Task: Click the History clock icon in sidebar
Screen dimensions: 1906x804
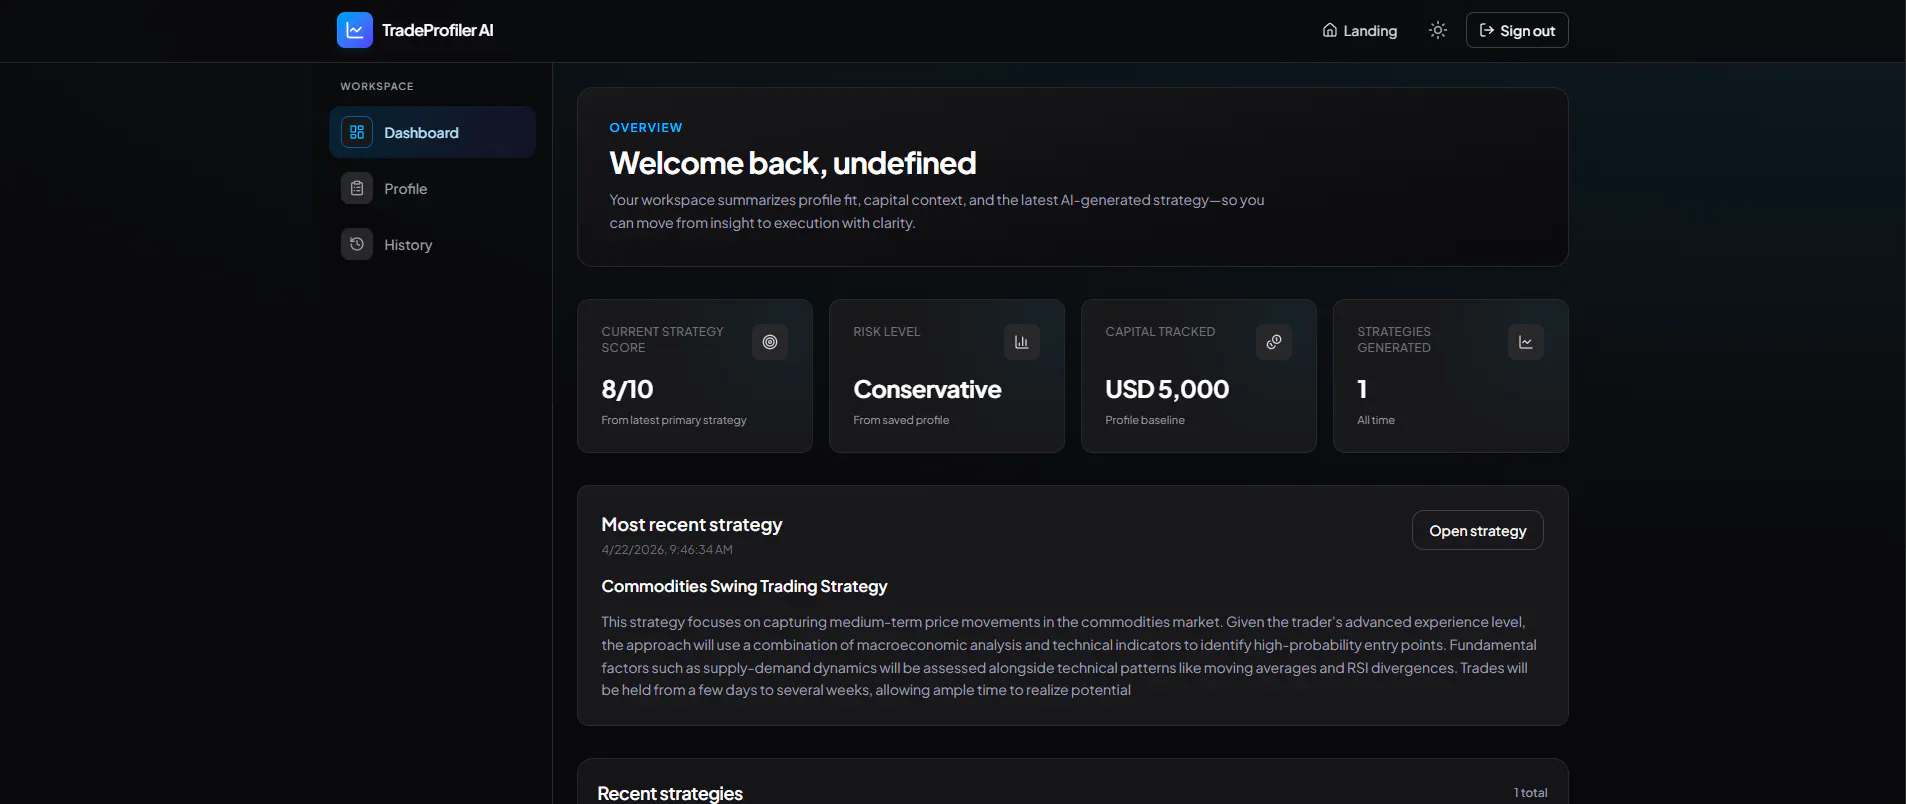Action: tap(357, 244)
